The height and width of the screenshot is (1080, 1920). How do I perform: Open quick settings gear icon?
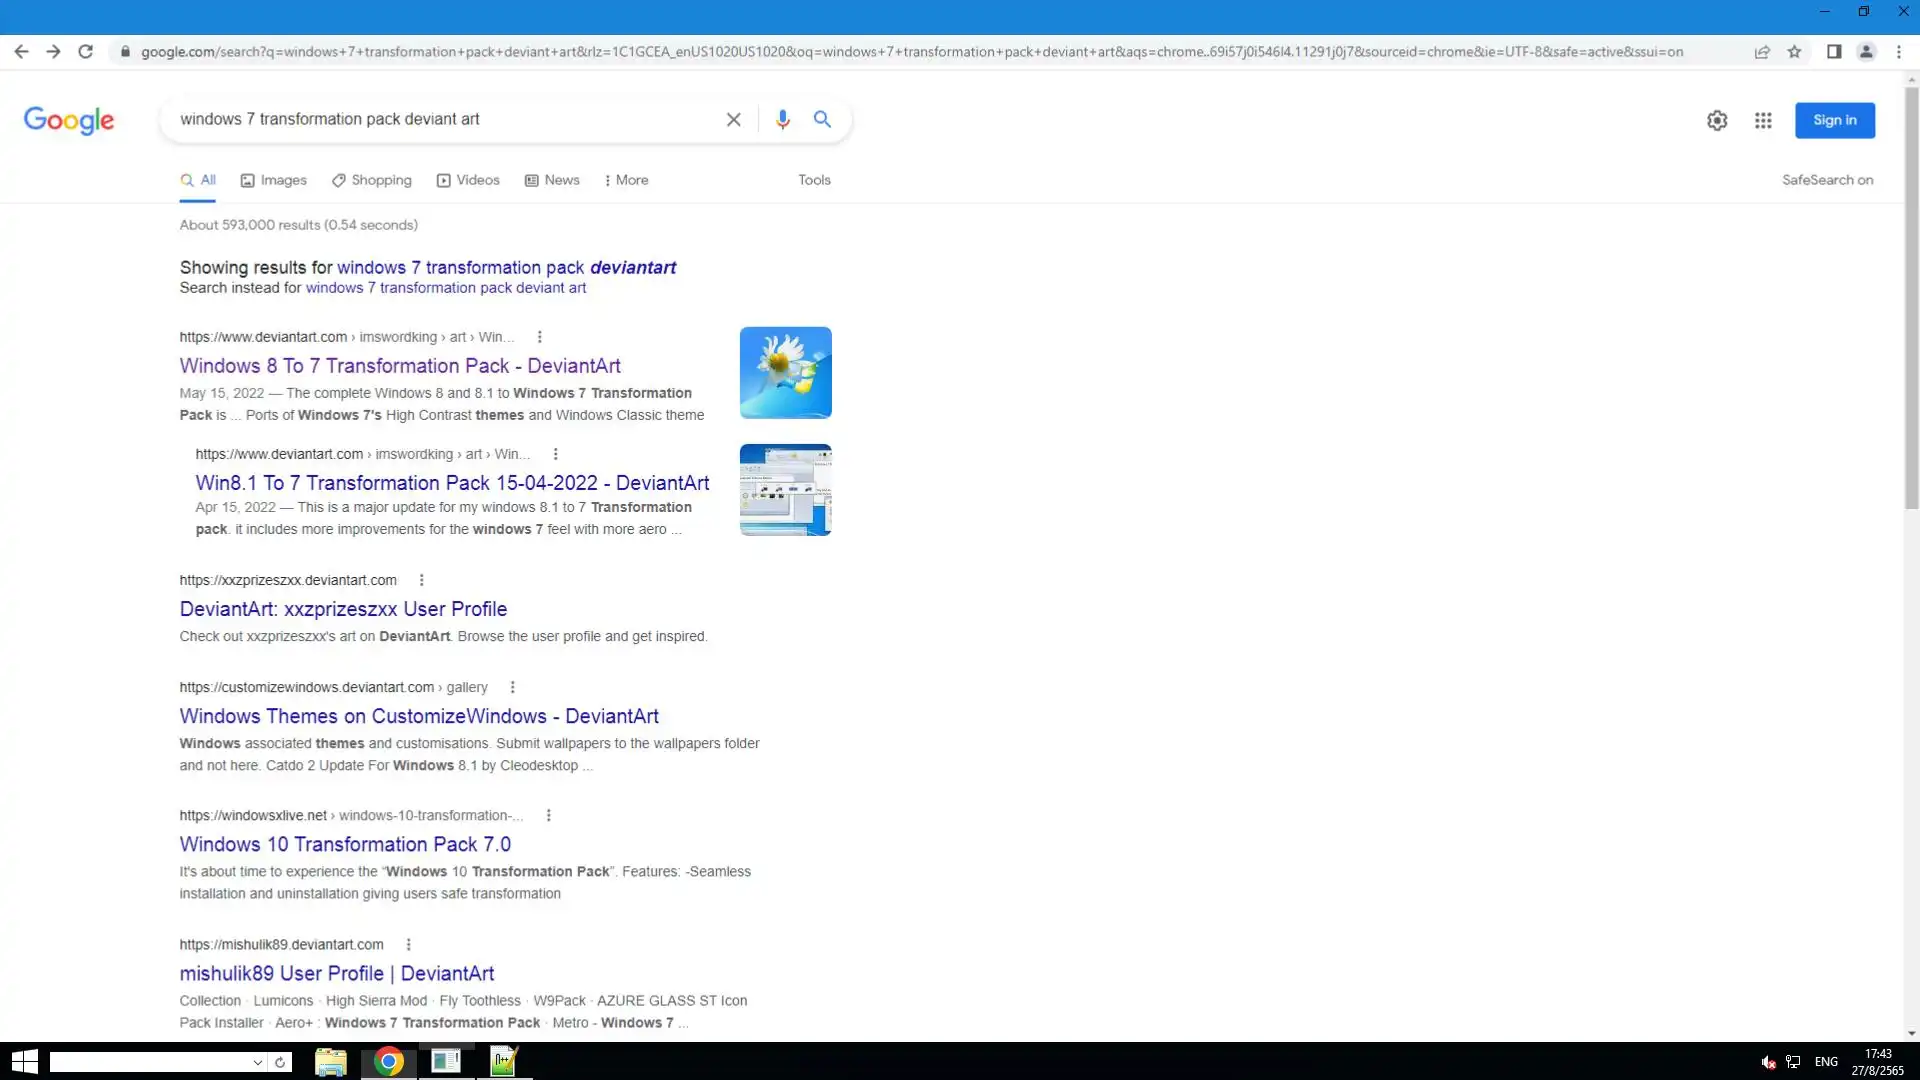(1717, 120)
